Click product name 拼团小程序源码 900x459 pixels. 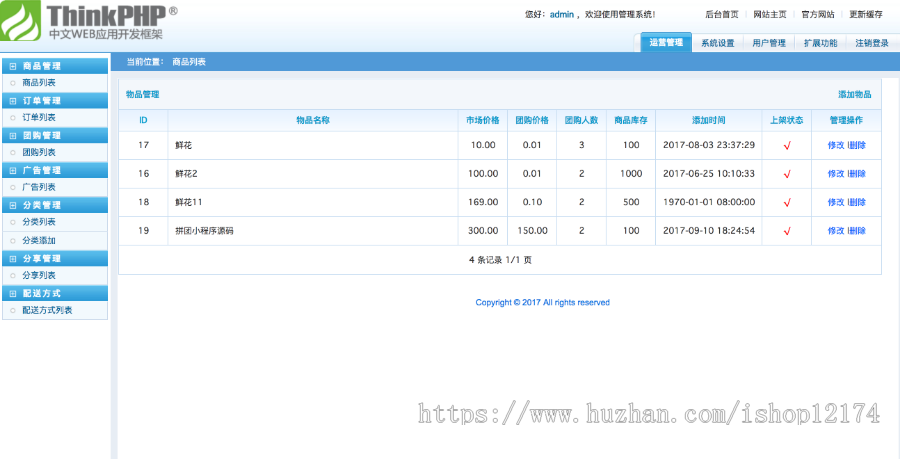(204, 231)
